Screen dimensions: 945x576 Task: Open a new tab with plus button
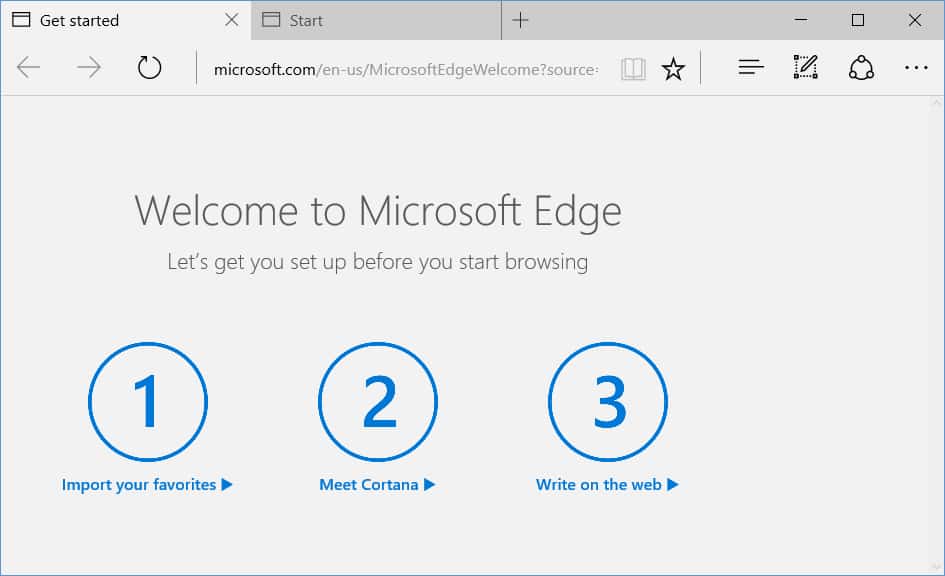pos(520,20)
